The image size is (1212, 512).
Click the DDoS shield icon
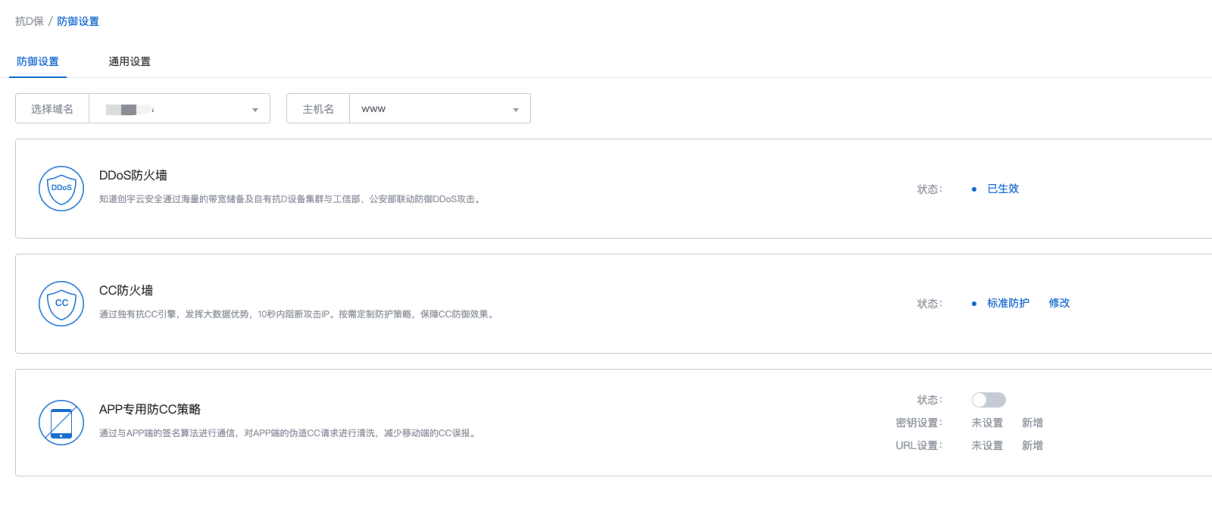(x=61, y=188)
